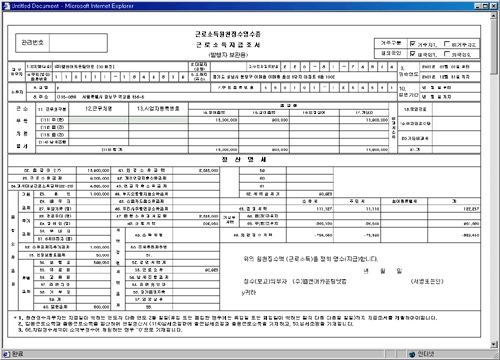Minimize the Internet Explorer window
The image size is (500, 360).
click(477, 6)
